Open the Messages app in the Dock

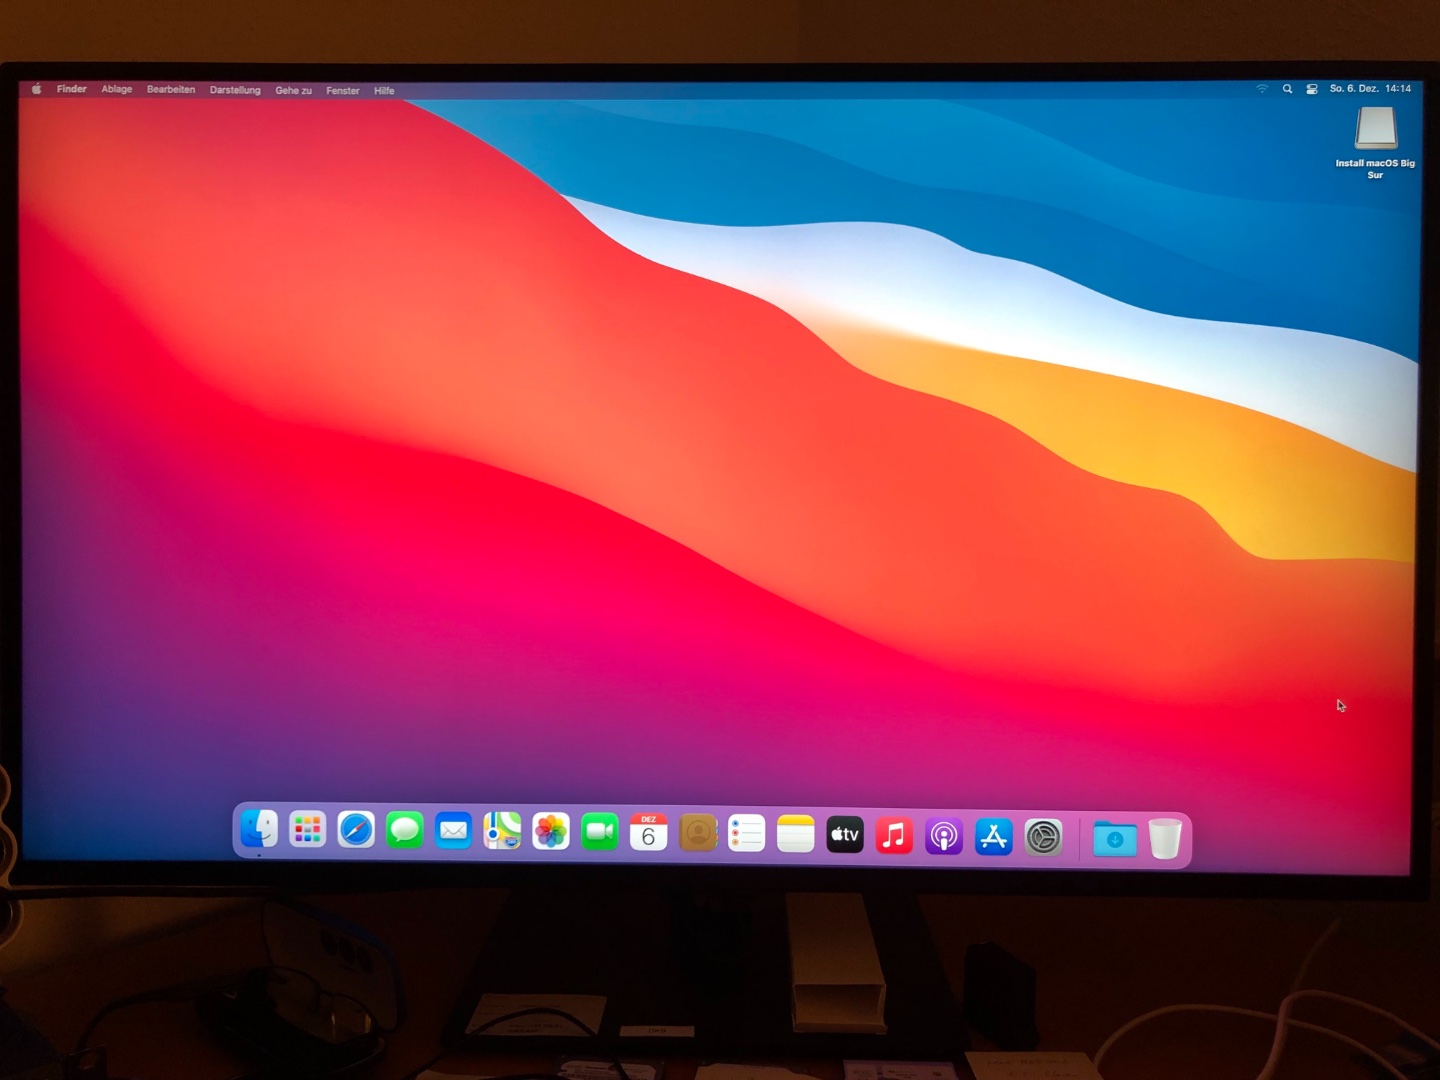click(x=405, y=831)
